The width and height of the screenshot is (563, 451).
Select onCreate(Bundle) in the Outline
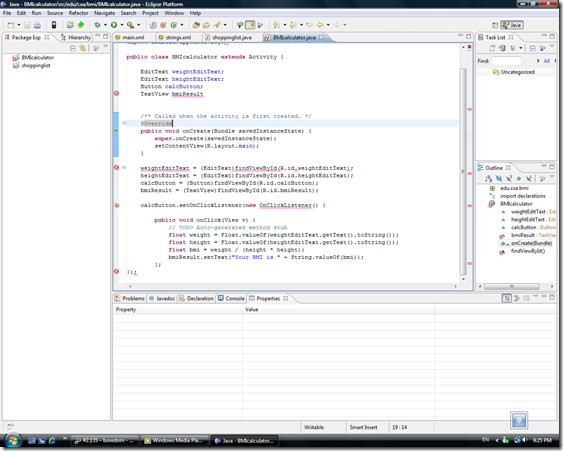coord(527,243)
